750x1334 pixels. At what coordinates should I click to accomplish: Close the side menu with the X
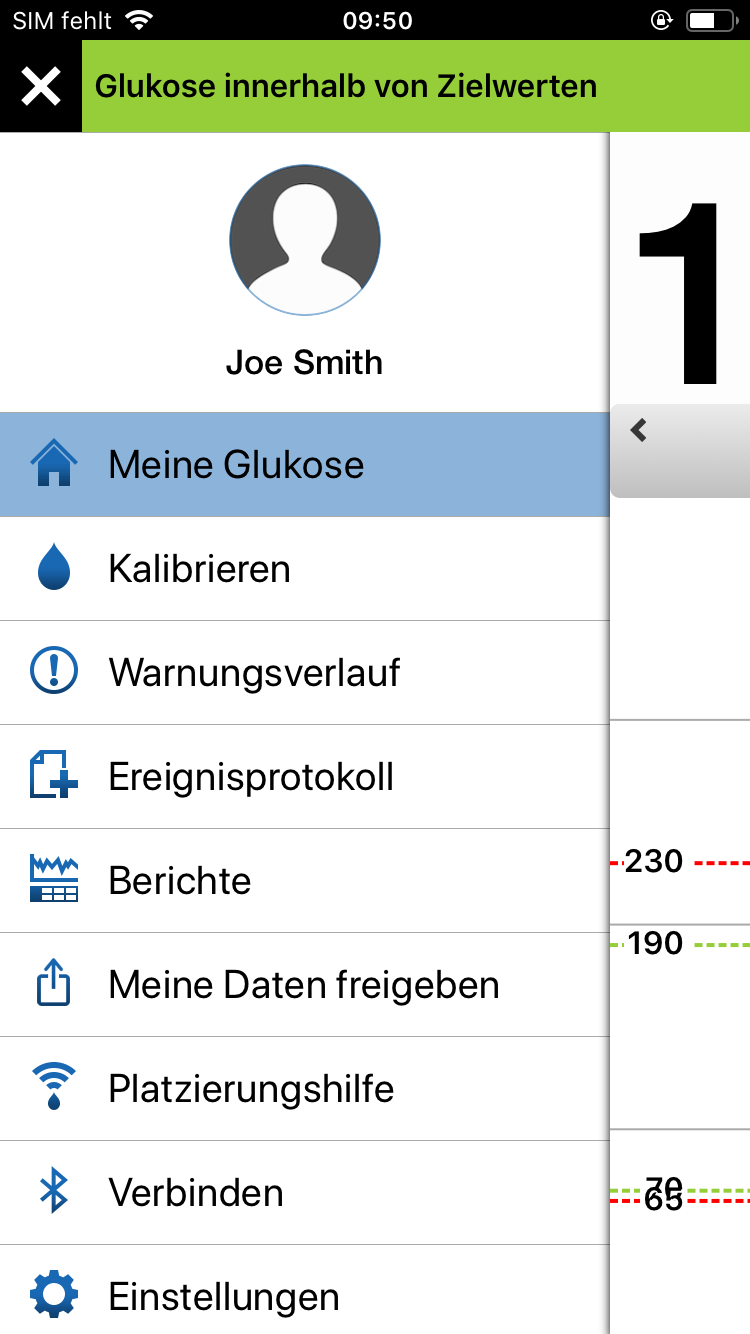[41, 87]
